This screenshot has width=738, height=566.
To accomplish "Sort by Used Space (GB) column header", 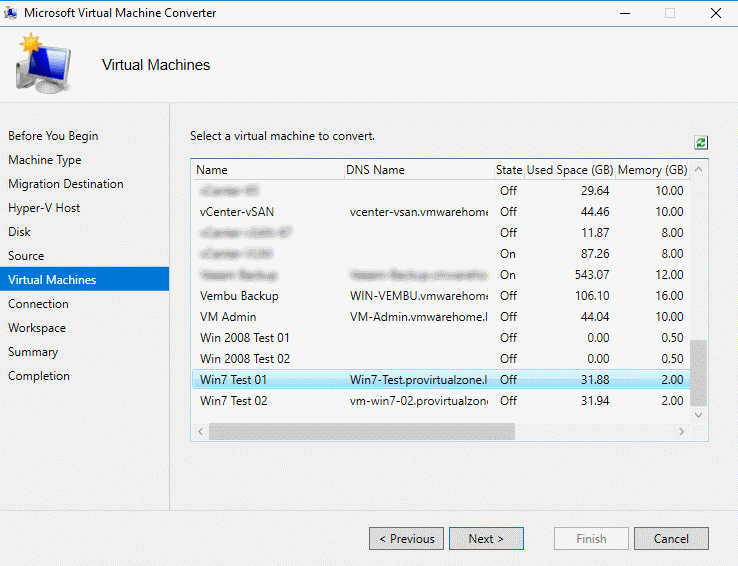I will [x=570, y=170].
